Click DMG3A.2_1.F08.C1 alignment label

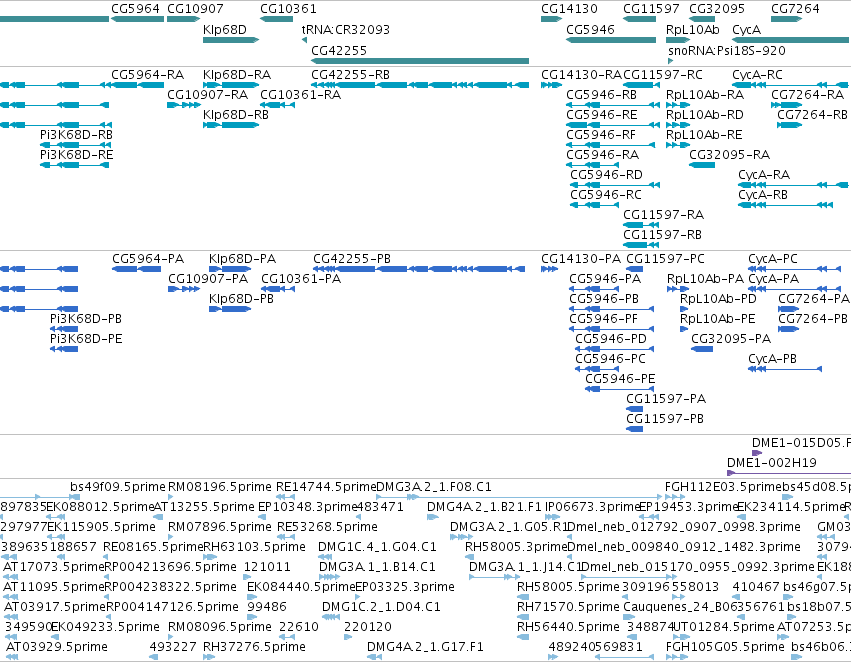(434, 487)
